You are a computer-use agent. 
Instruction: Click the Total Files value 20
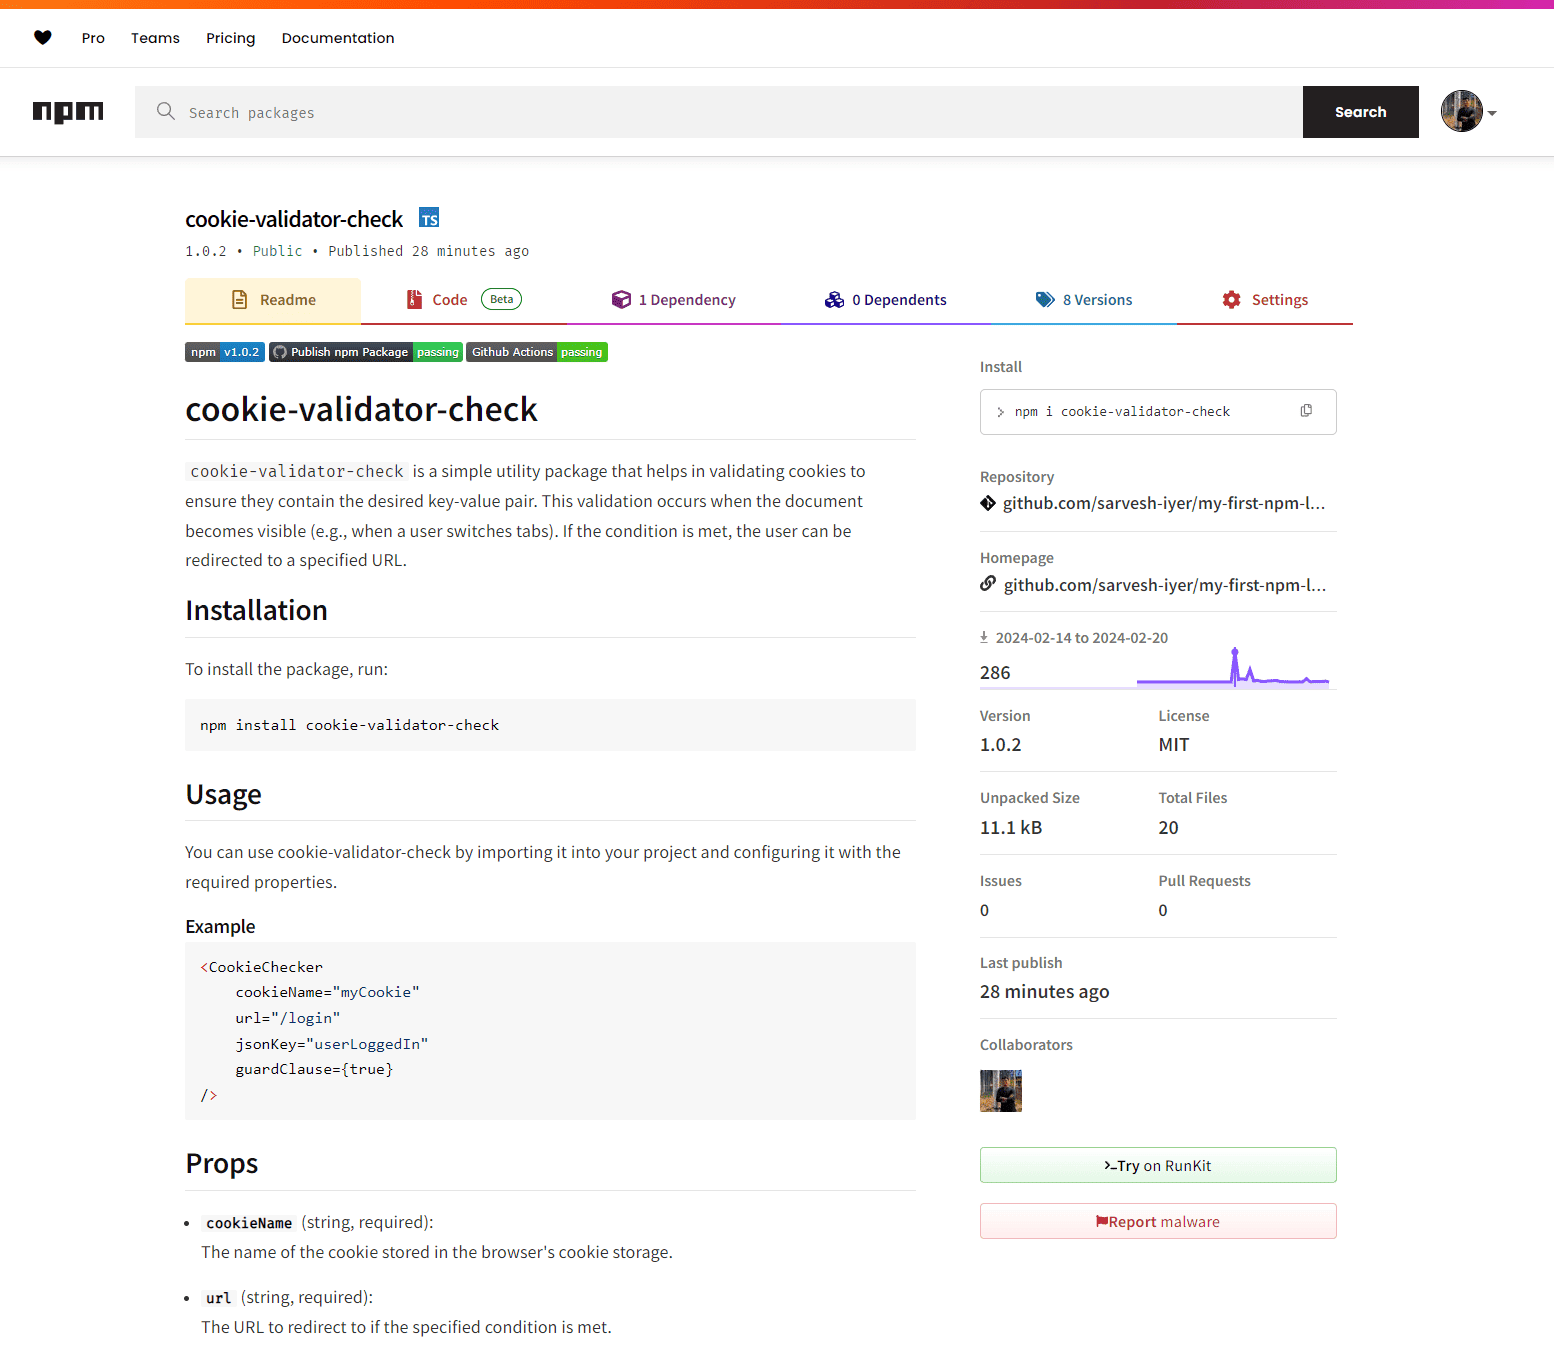(x=1169, y=828)
